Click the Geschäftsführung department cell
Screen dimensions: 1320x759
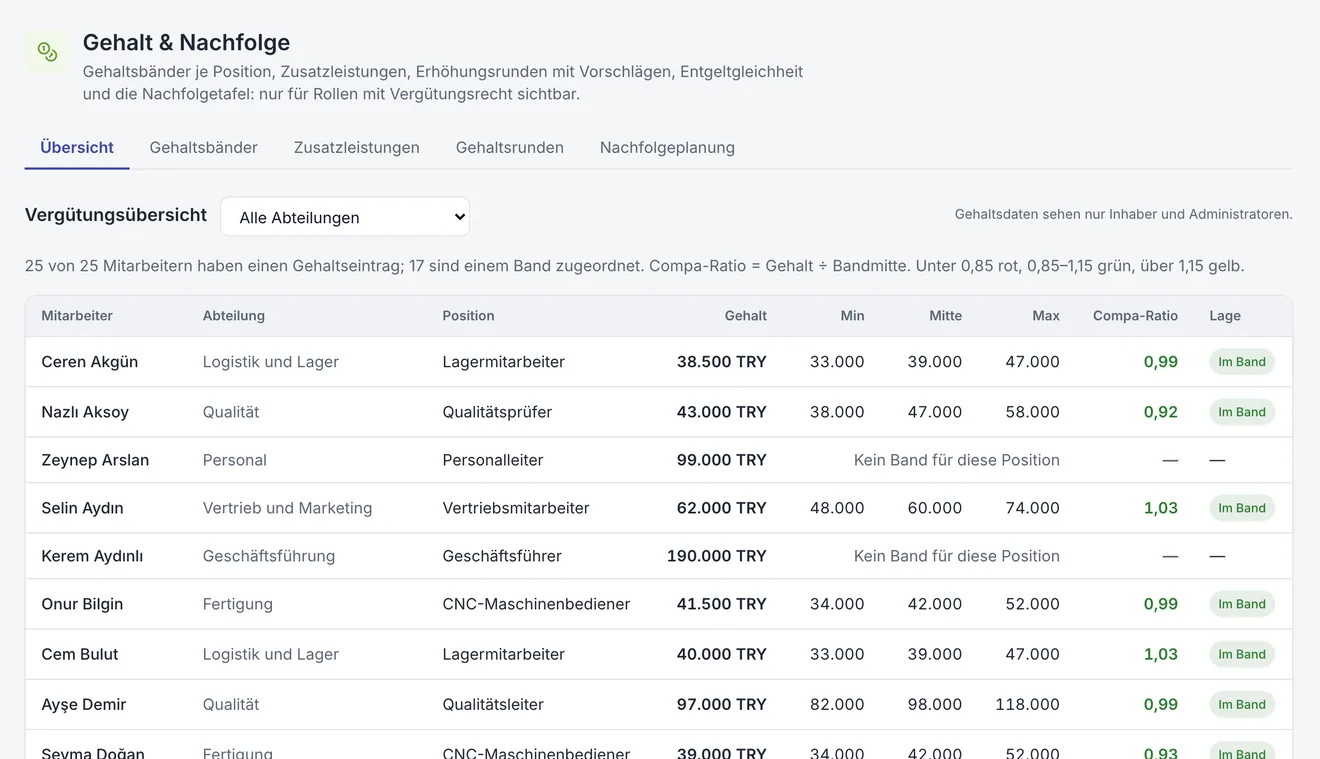[x=269, y=556]
